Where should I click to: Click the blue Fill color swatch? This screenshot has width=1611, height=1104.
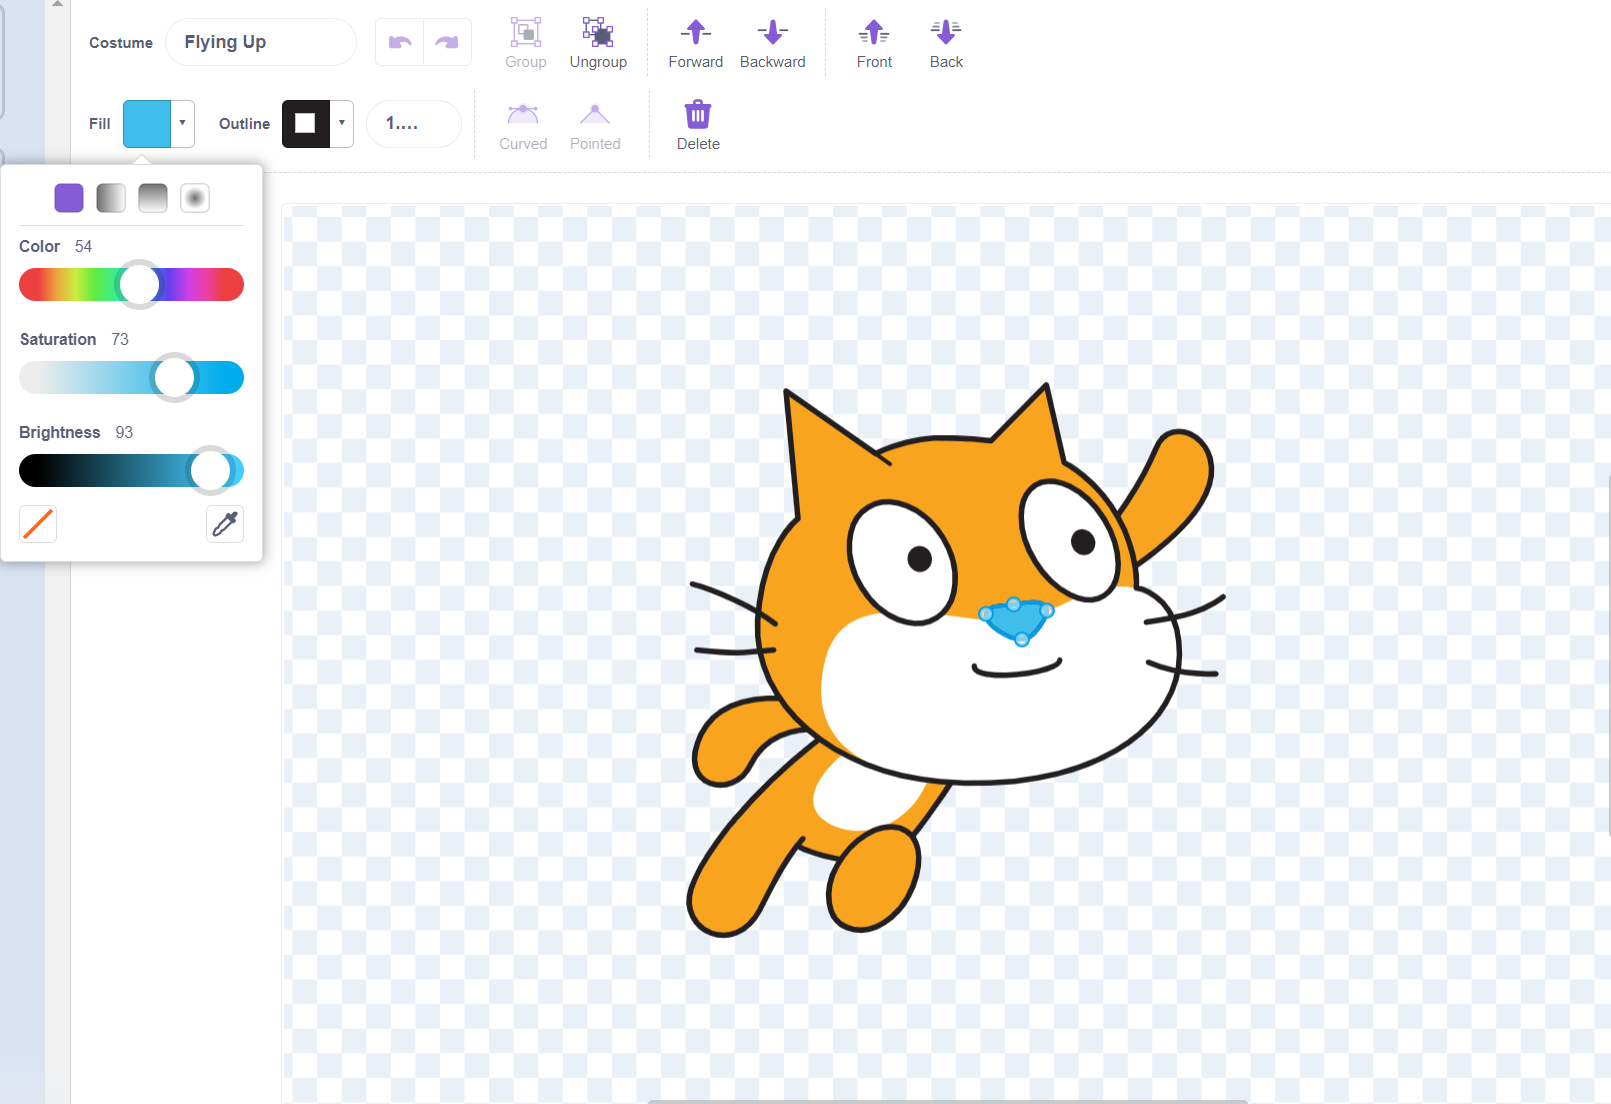(147, 124)
